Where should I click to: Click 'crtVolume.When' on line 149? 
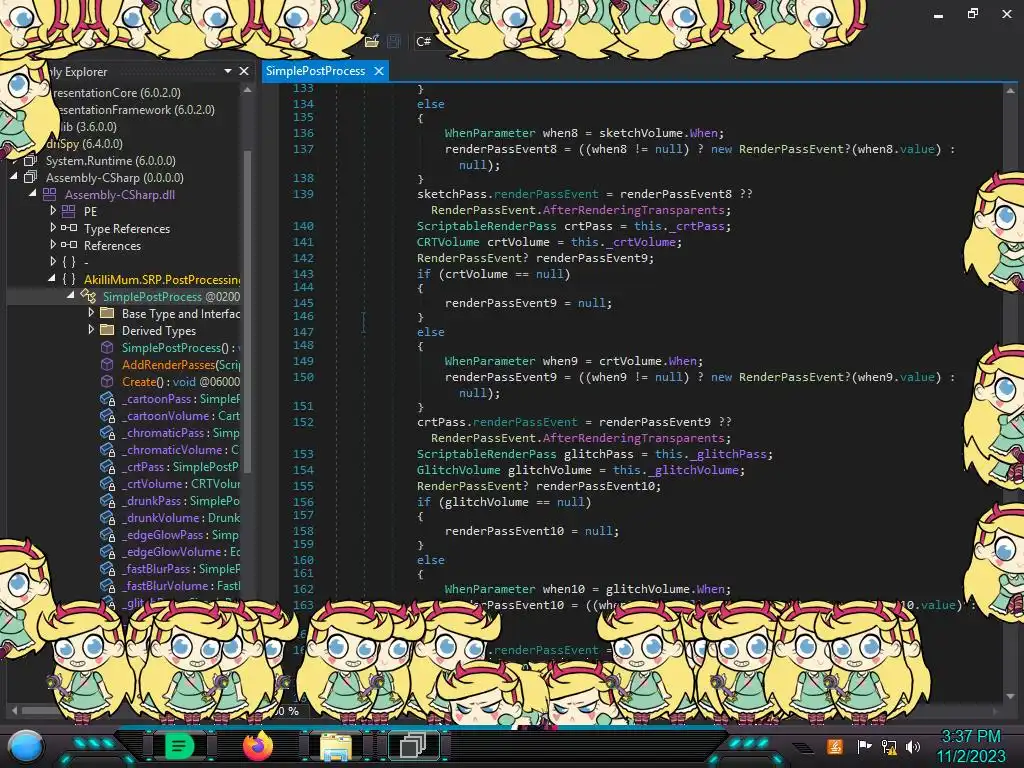[x=648, y=360]
